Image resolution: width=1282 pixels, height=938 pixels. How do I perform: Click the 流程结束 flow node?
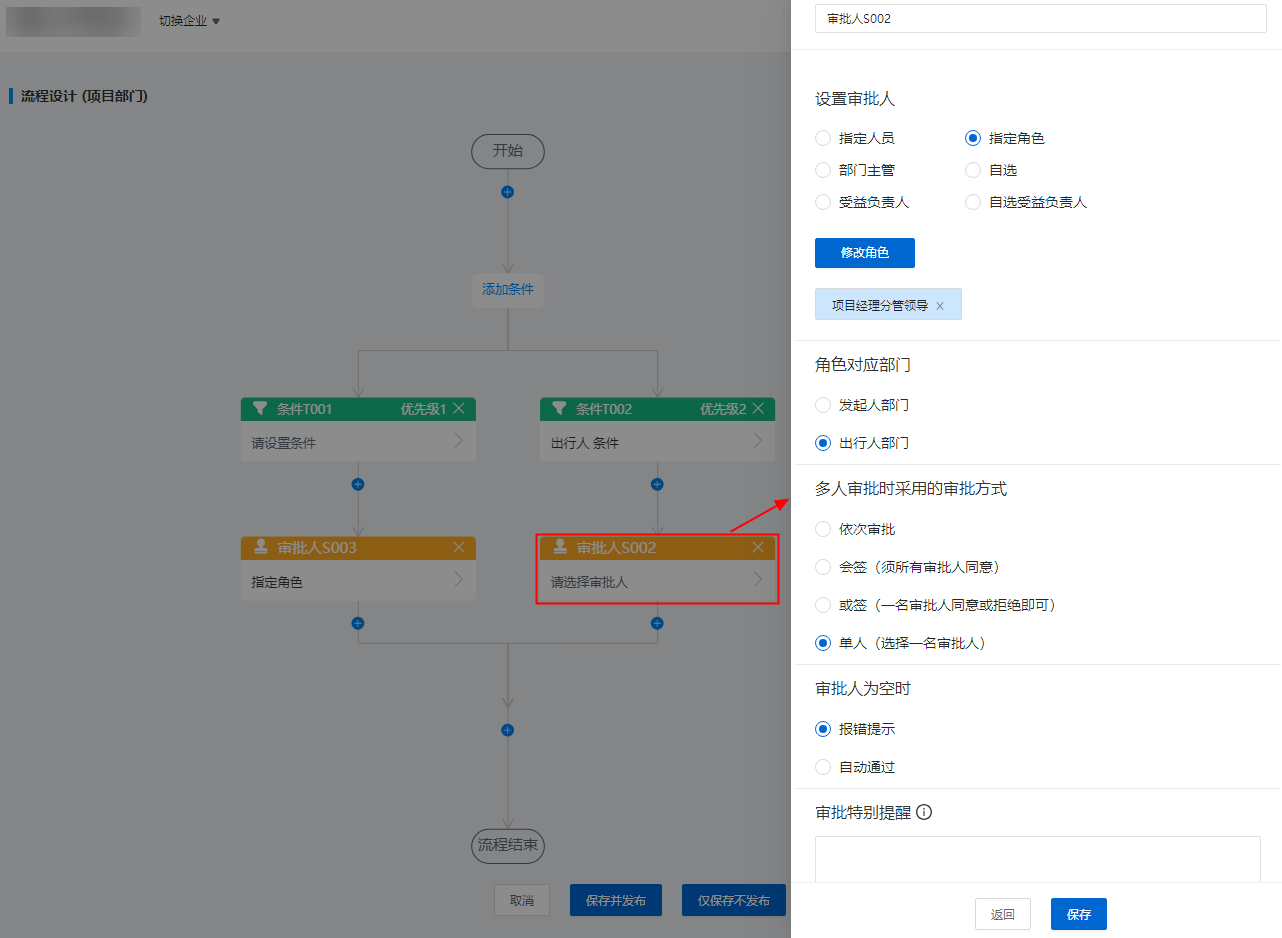[x=508, y=845]
